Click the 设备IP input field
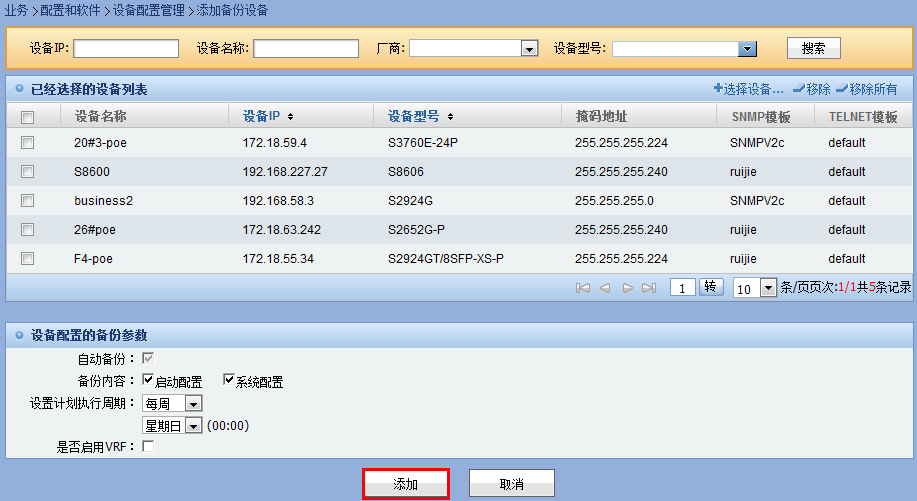 [126, 49]
